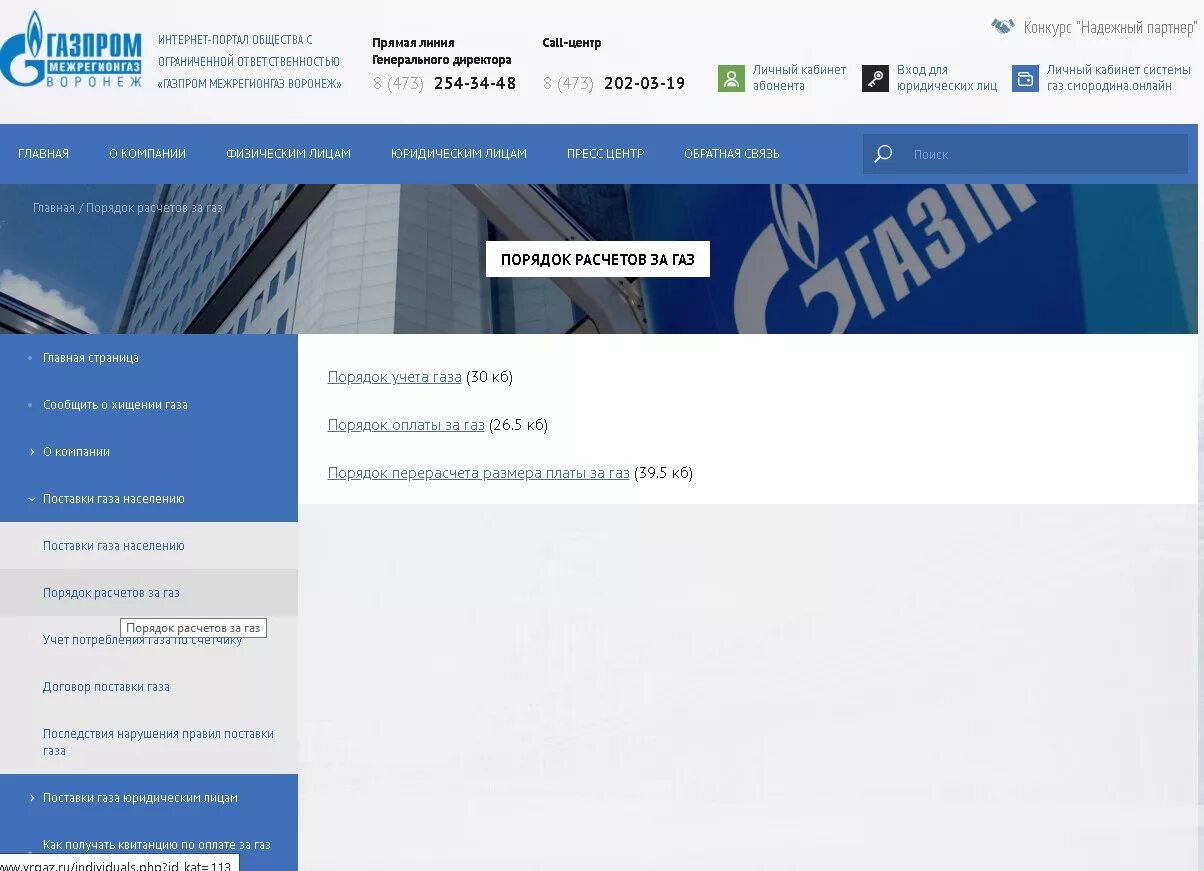The width and height of the screenshot is (1204, 871).
Task: Open Физическим лицам menu item
Action: pyautogui.click(x=288, y=154)
